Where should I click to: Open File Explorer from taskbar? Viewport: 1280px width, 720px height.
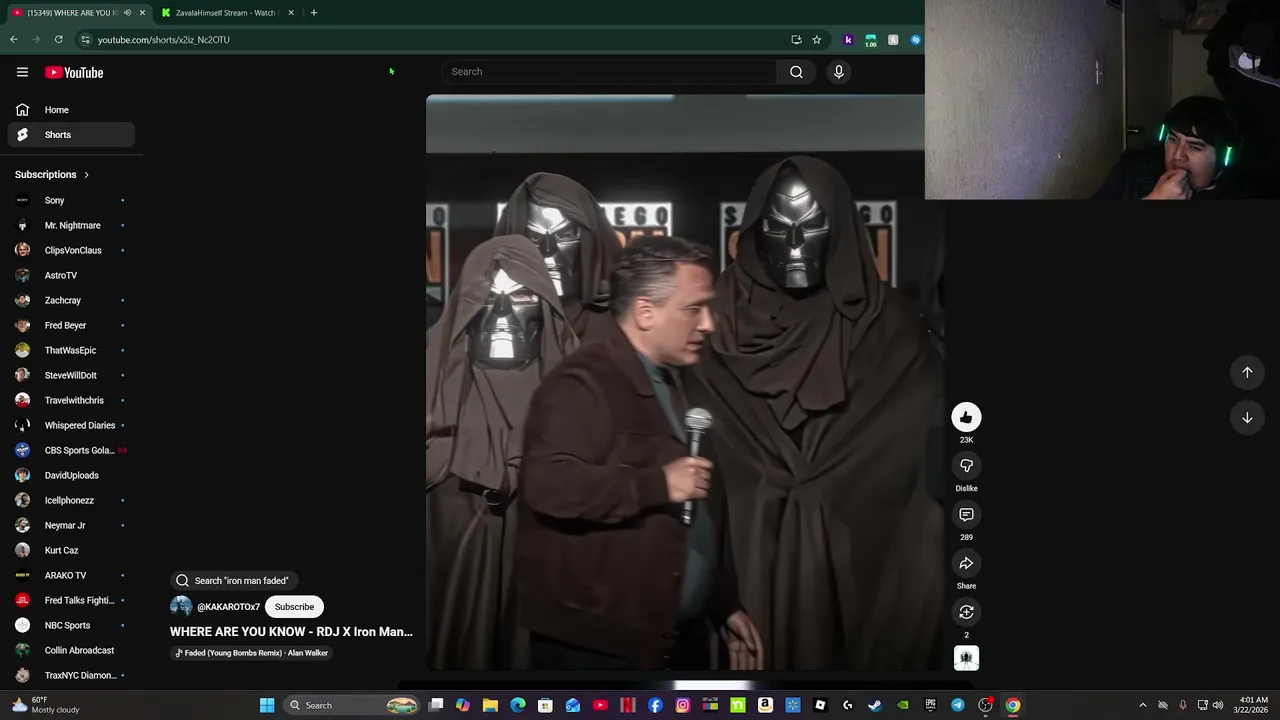(490, 705)
